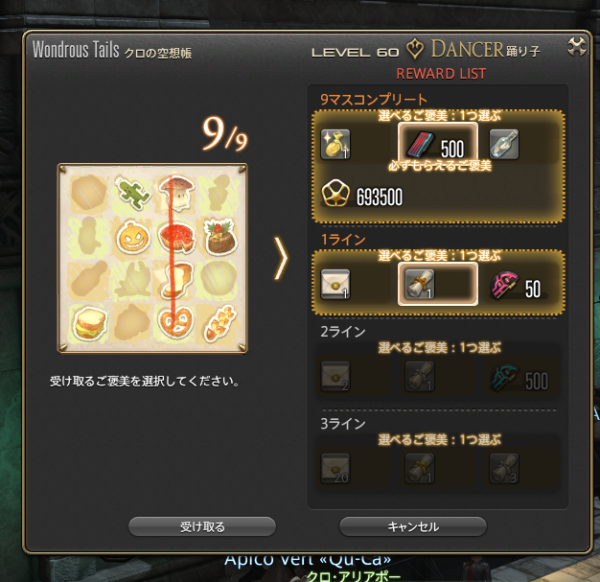Viewport: 600px width, 582px height.
Task: Click the 20 envelope reward in 3ライン
Action: [335, 468]
